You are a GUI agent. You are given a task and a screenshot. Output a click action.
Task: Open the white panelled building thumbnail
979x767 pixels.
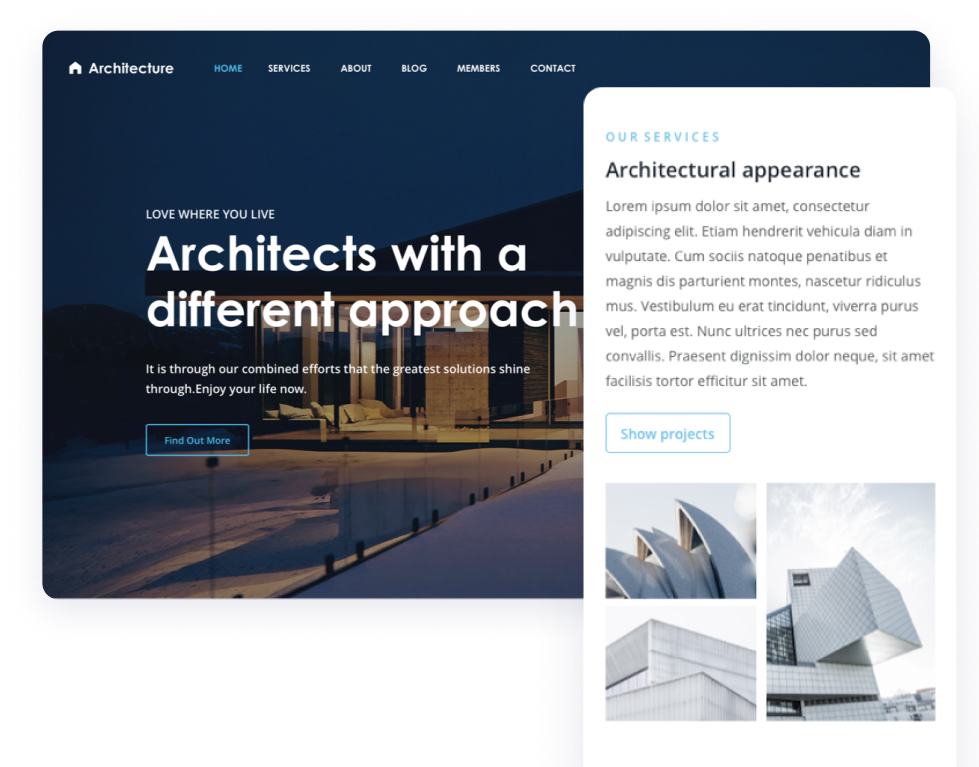681,663
